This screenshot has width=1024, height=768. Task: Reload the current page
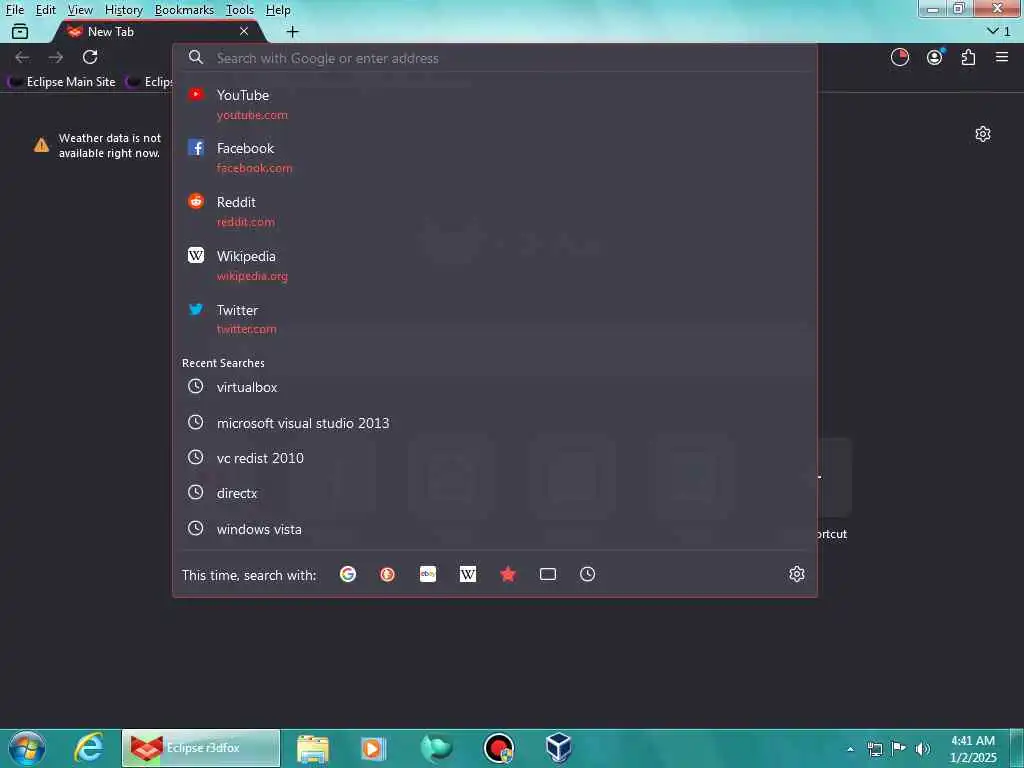coord(90,57)
